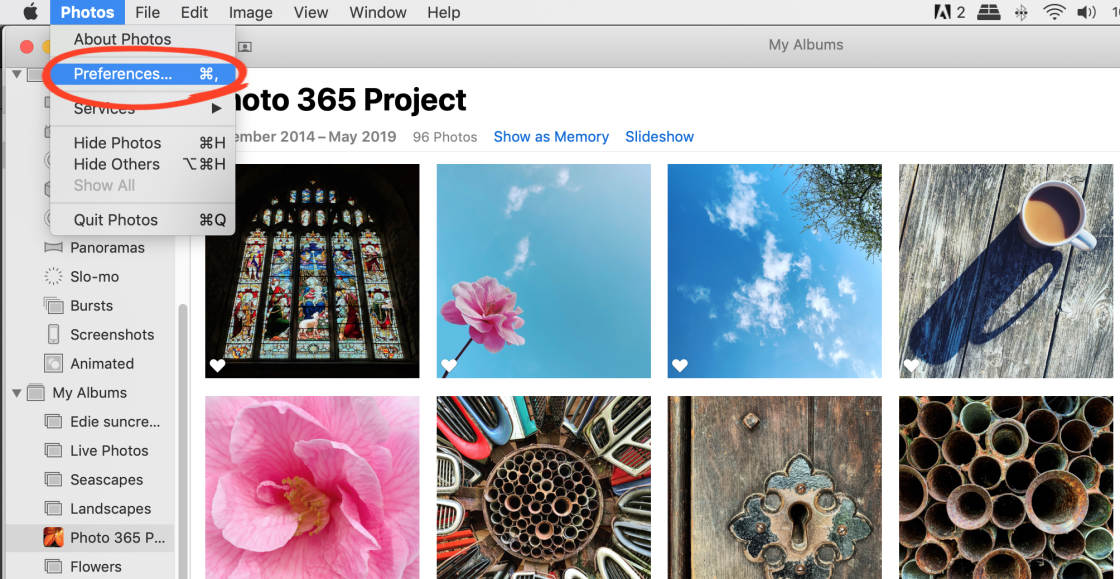Choose About Photos from the menu

(x=142, y=39)
